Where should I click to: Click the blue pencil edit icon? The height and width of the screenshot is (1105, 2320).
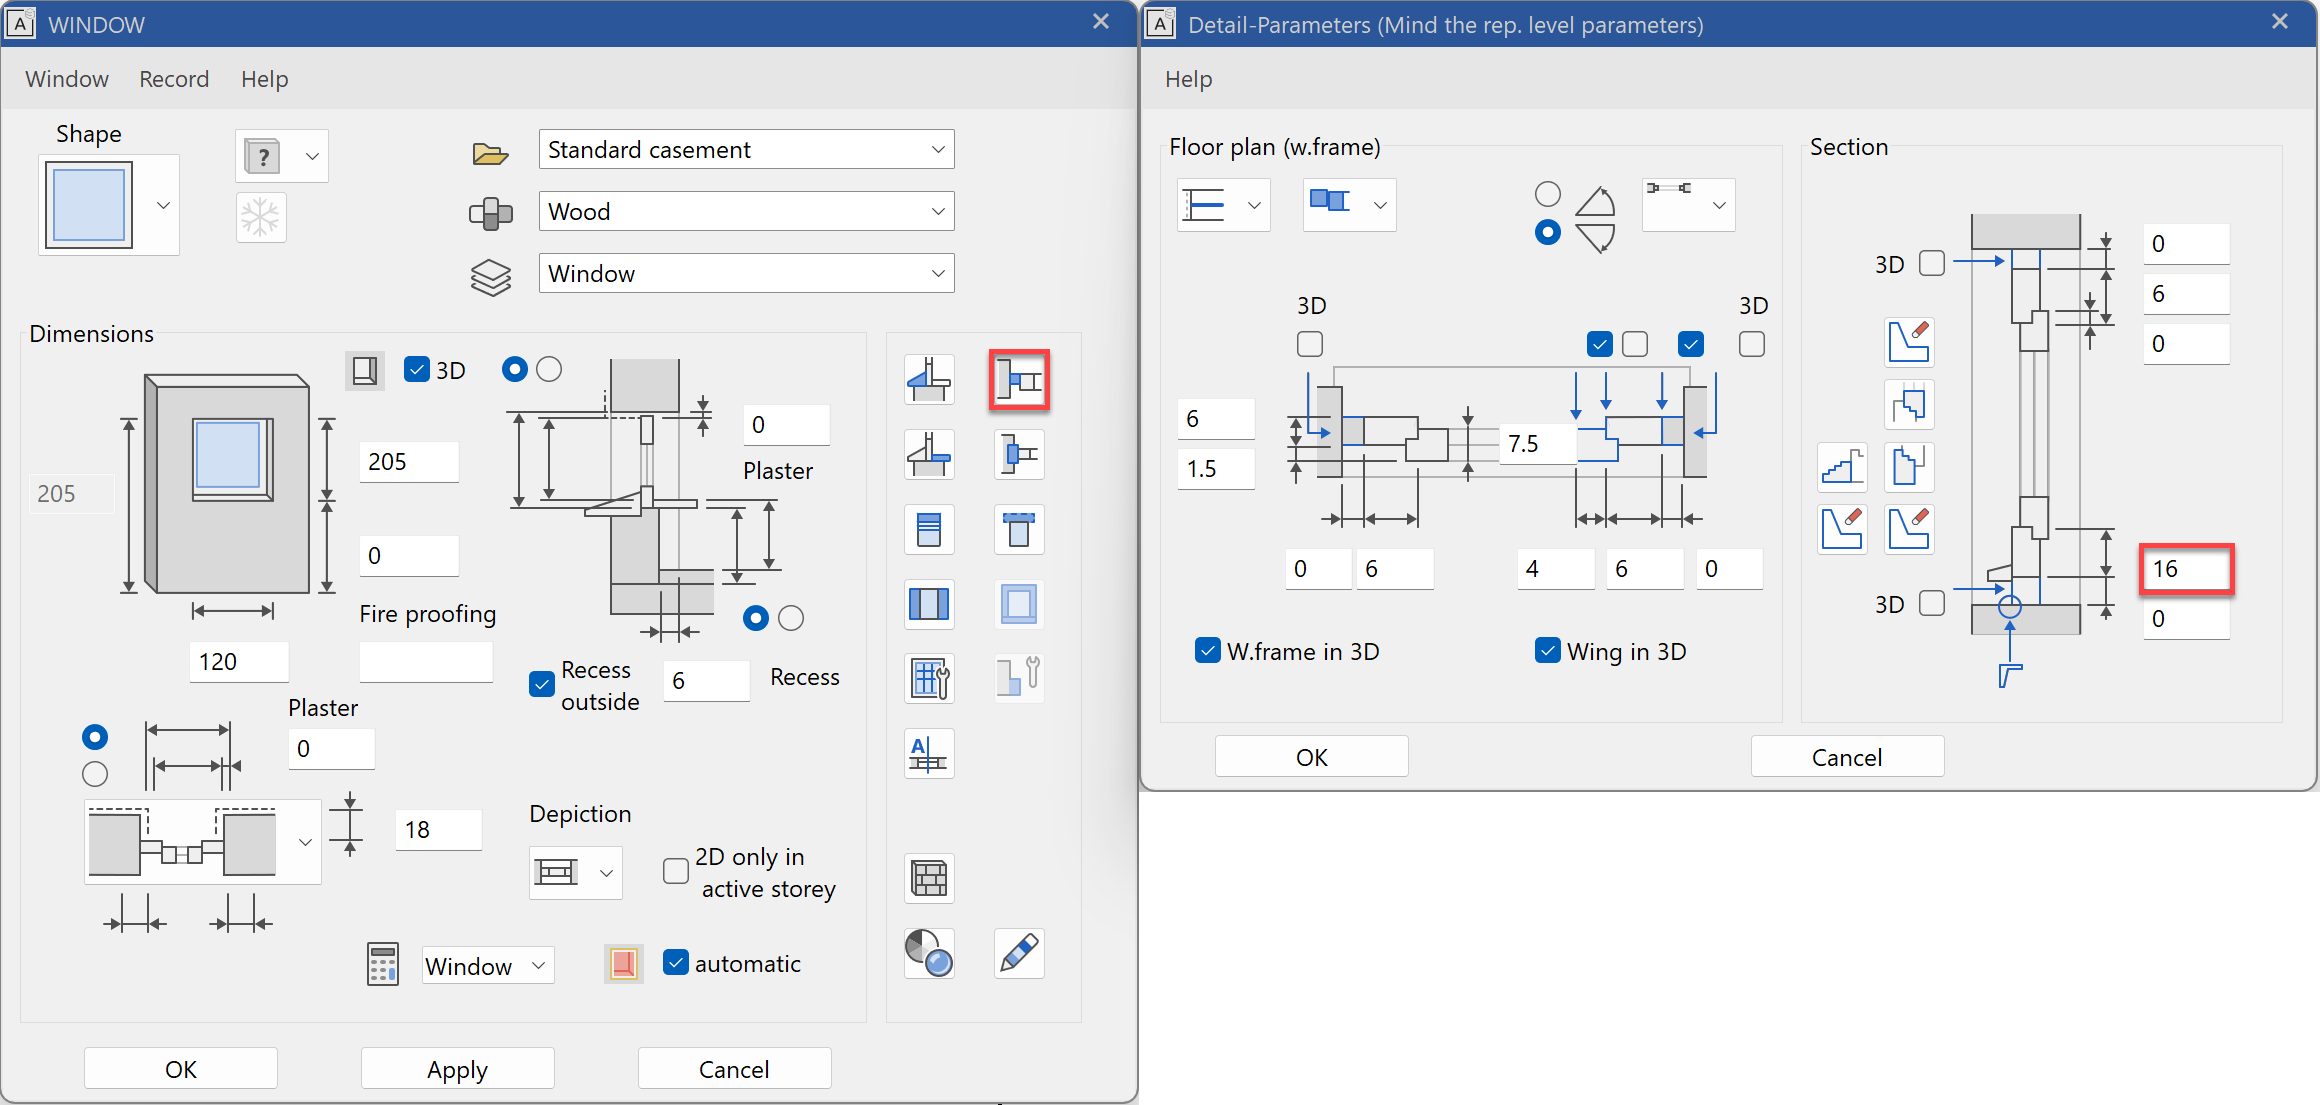pyautogui.click(x=1019, y=953)
